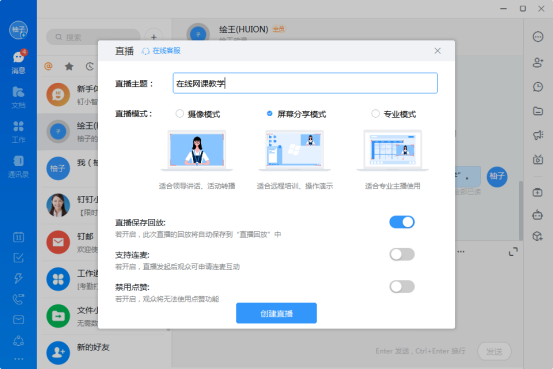Enable the 禁用点赞 switch
553x369 pixels.
(x=402, y=286)
